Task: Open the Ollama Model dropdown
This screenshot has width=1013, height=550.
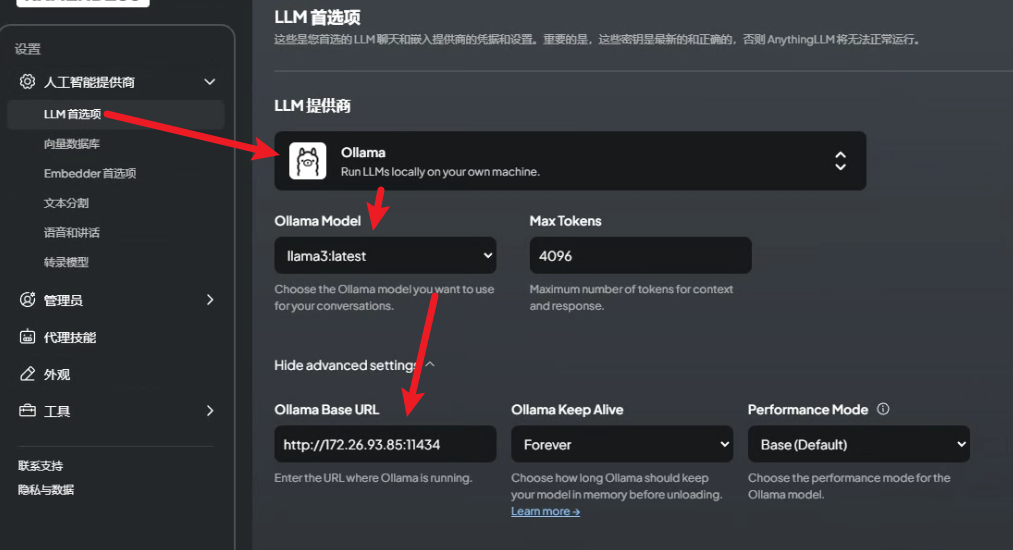Action: 385,255
